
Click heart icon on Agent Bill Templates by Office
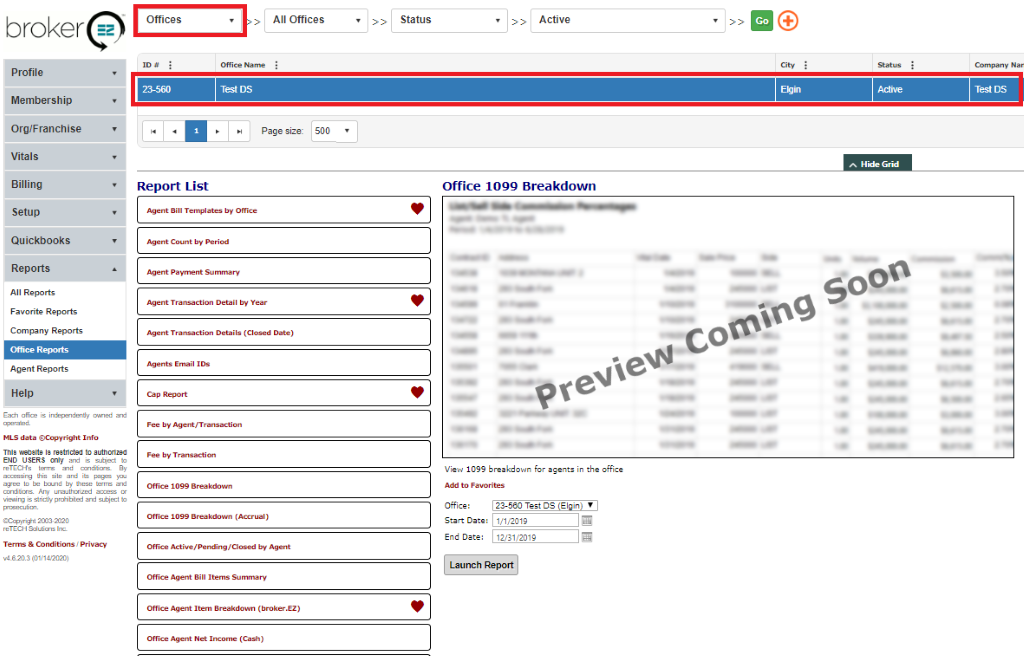(417, 209)
